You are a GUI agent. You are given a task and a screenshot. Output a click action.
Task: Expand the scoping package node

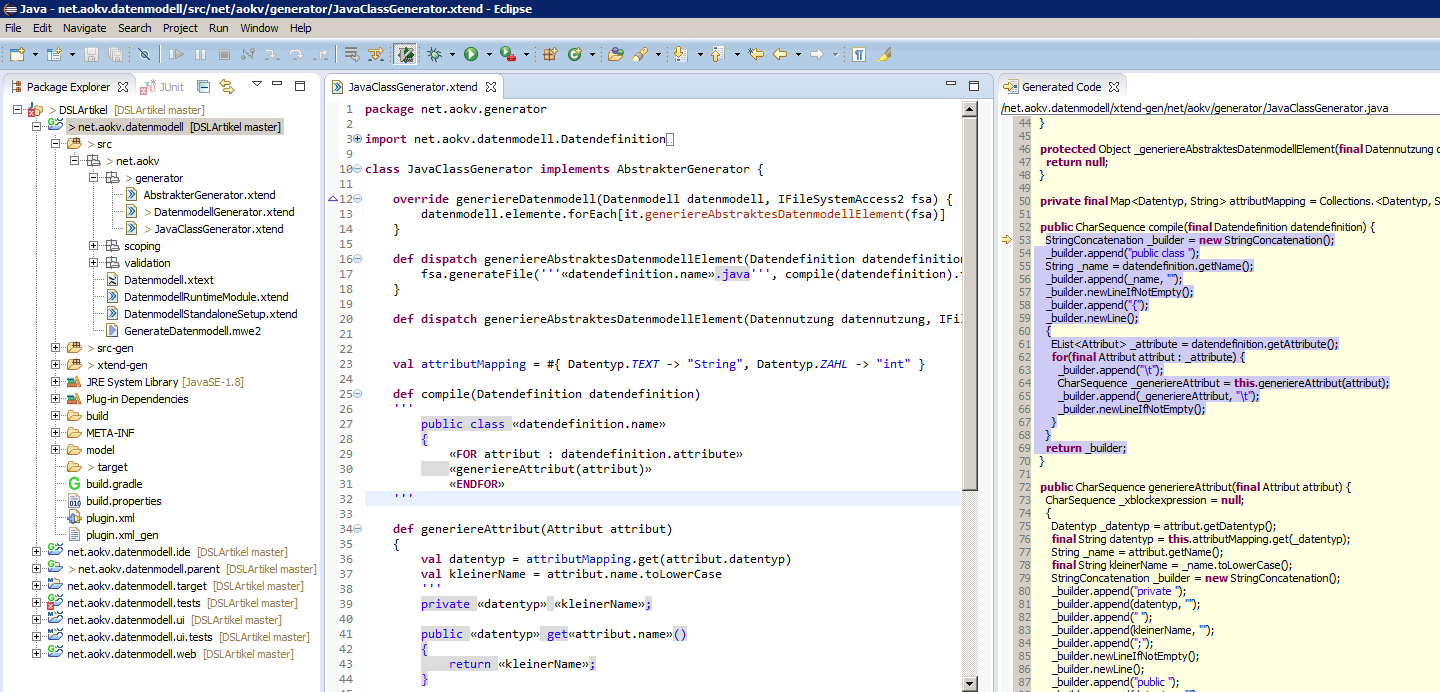[94, 246]
